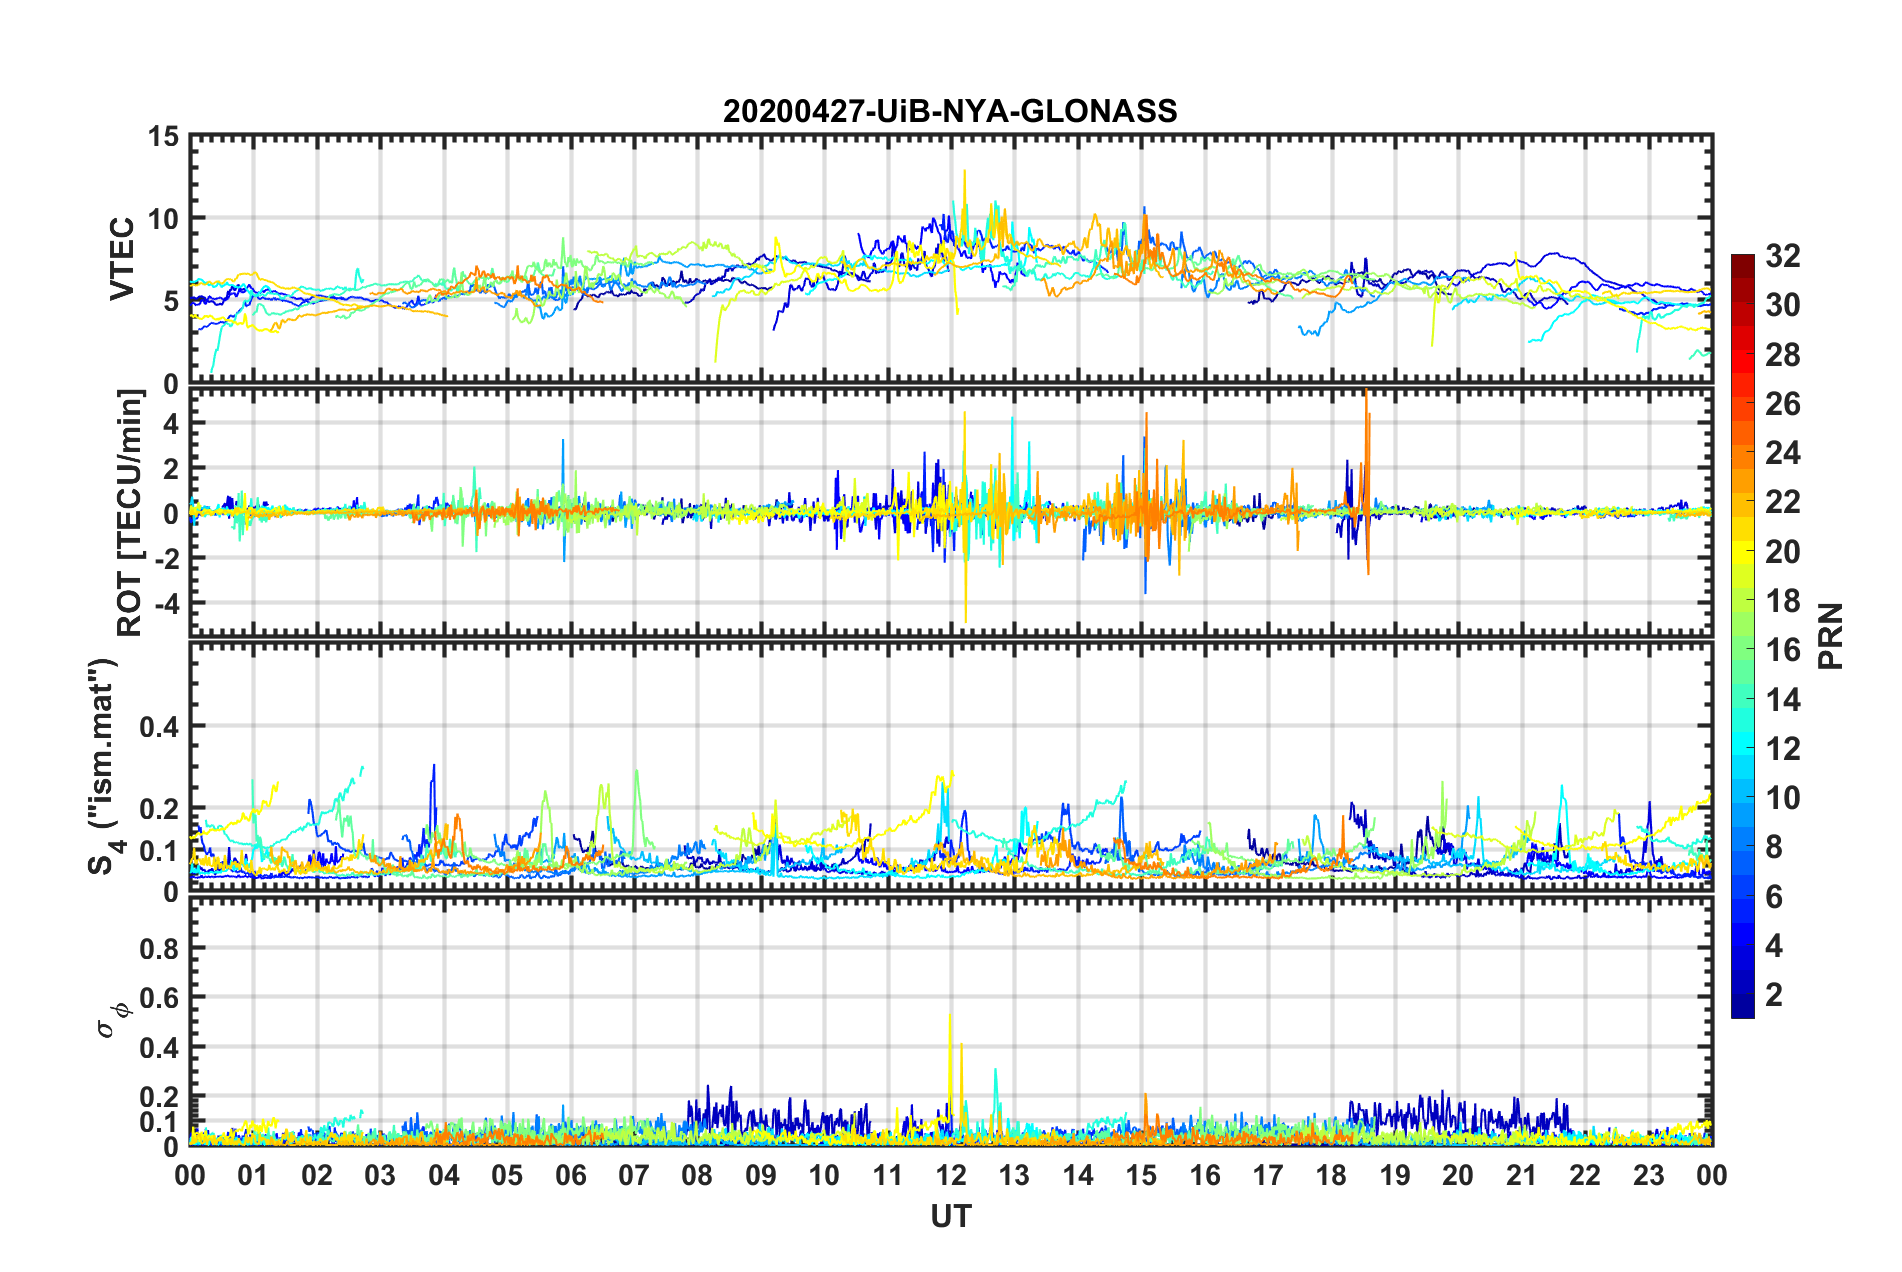Screen dimensions: 1902x1272
Task: Click colorbar tick label 28
Action: click(1783, 355)
